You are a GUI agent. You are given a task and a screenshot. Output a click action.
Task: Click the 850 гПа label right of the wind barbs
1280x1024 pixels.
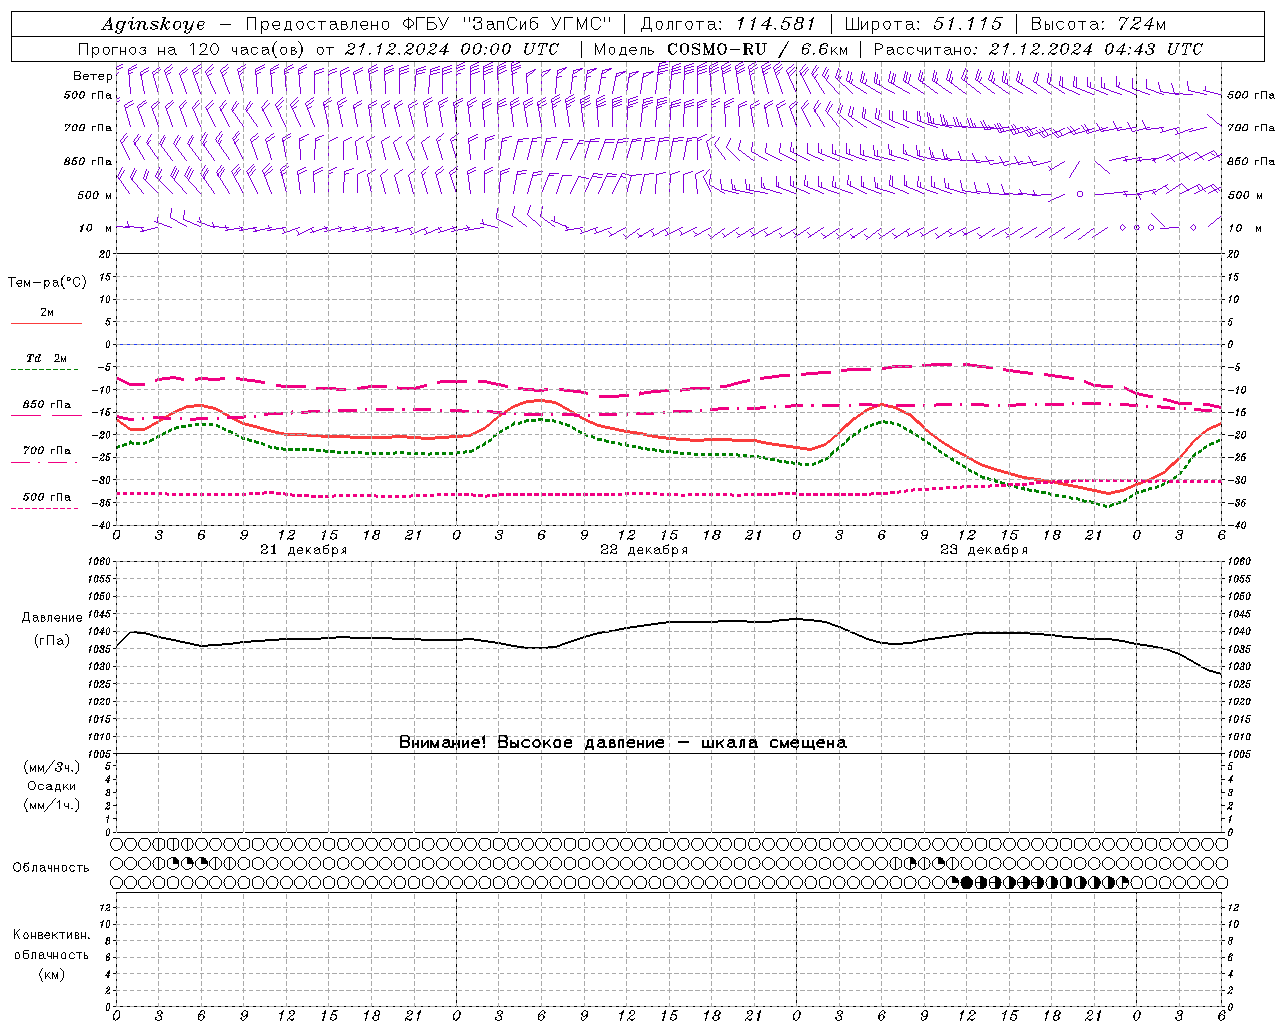tap(1251, 161)
